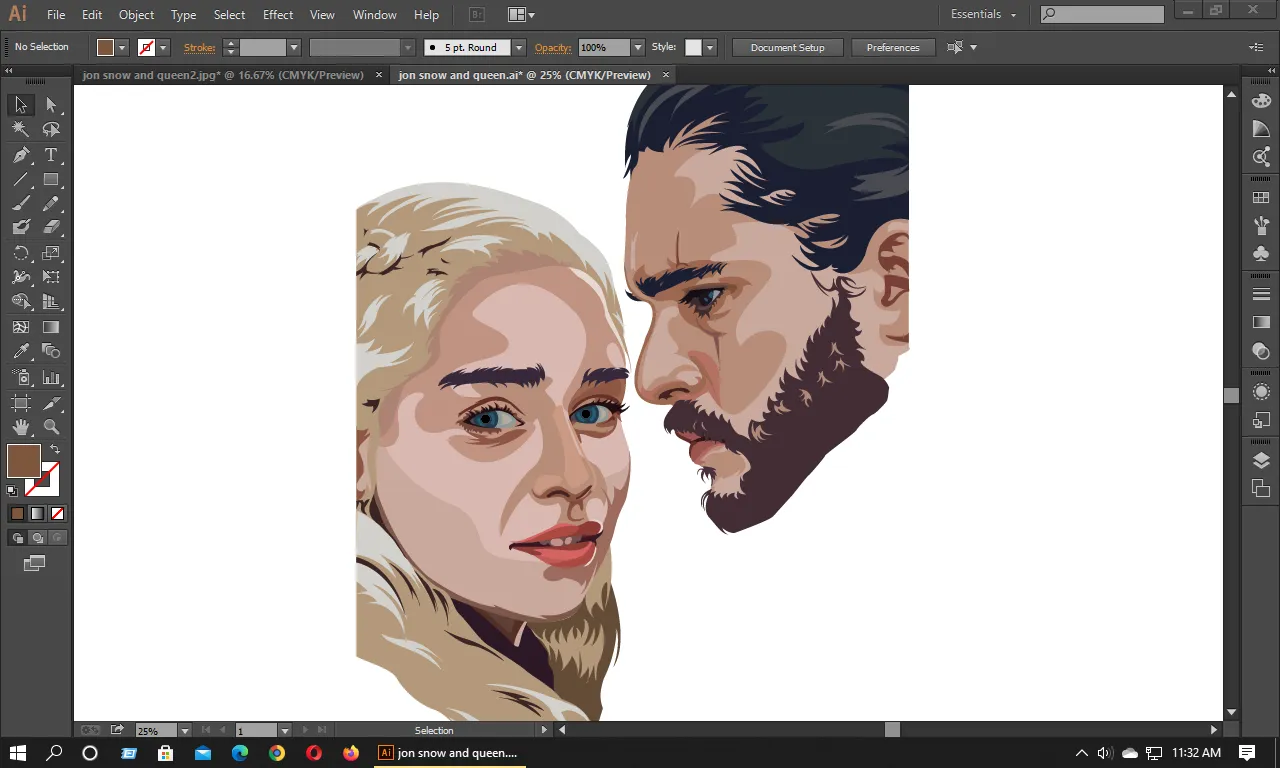Open the Symbols panel (club icon)

click(1261, 253)
